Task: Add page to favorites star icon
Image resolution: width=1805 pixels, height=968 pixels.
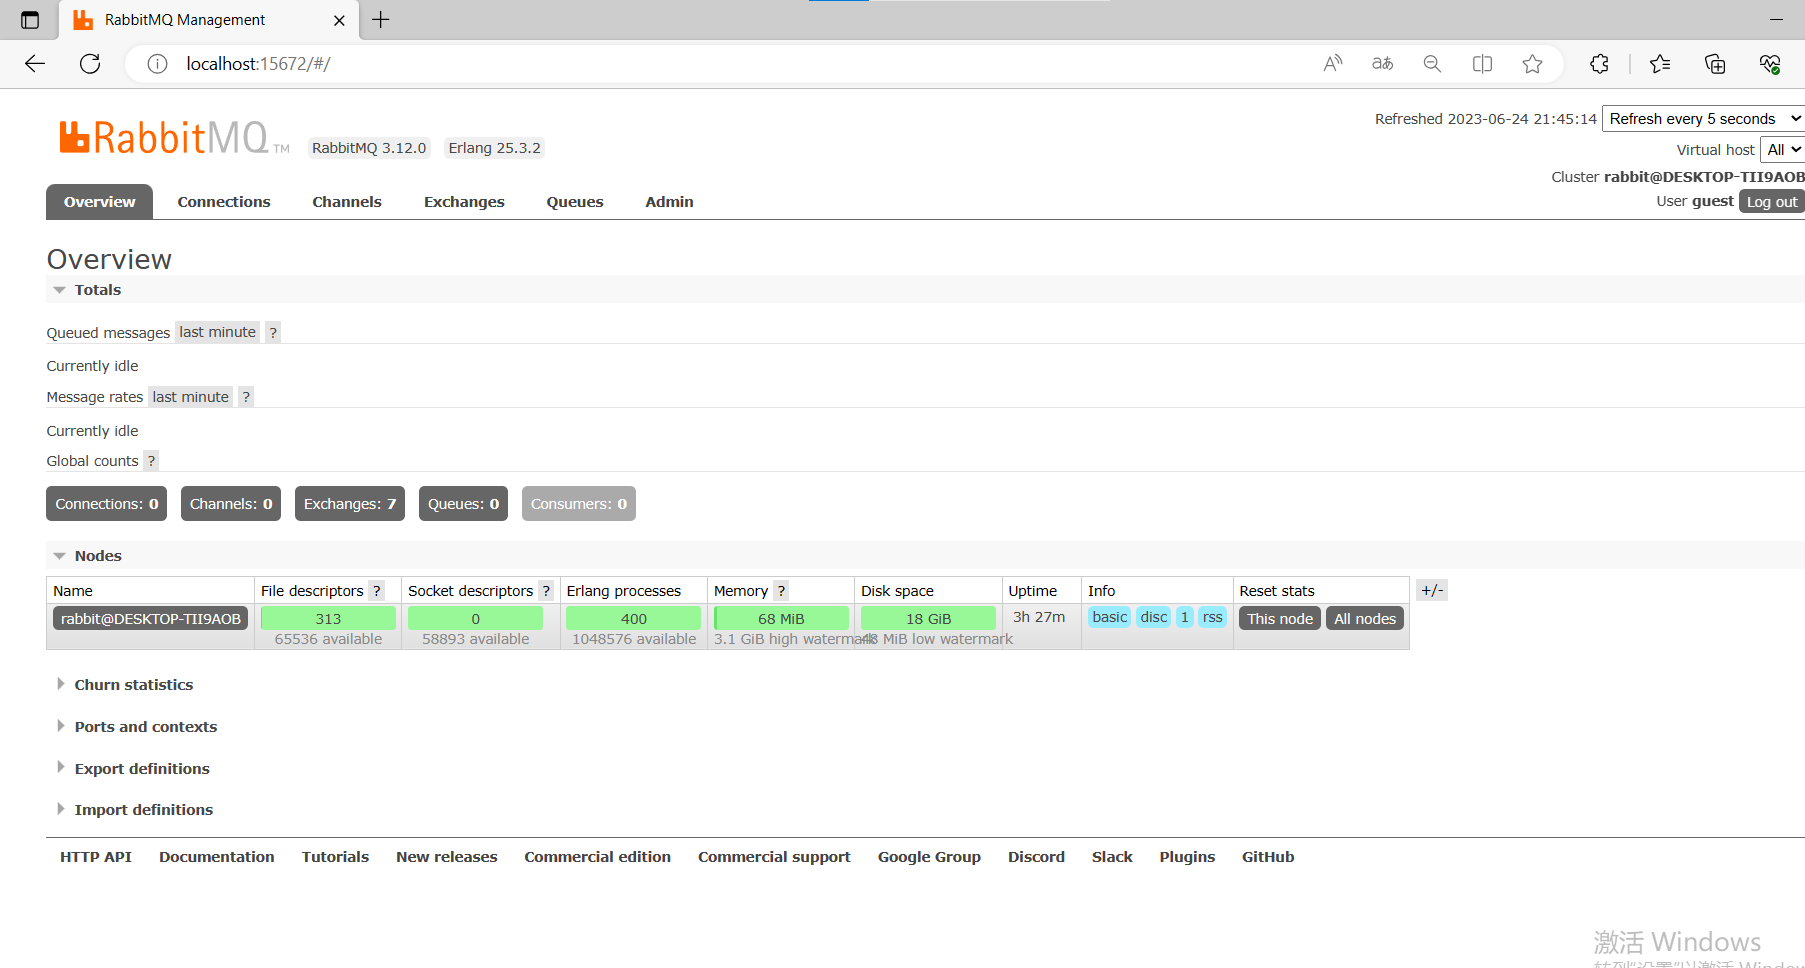Action: (1532, 64)
